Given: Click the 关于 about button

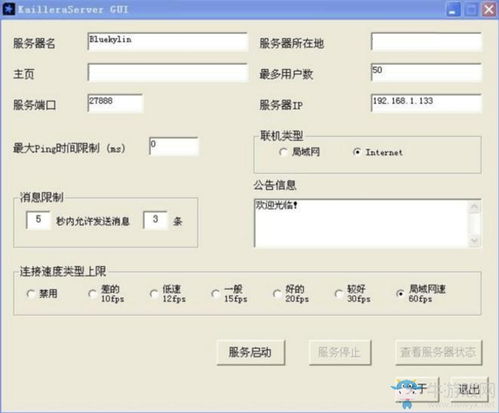Looking at the screenshot, I should (x=417, y=389).
